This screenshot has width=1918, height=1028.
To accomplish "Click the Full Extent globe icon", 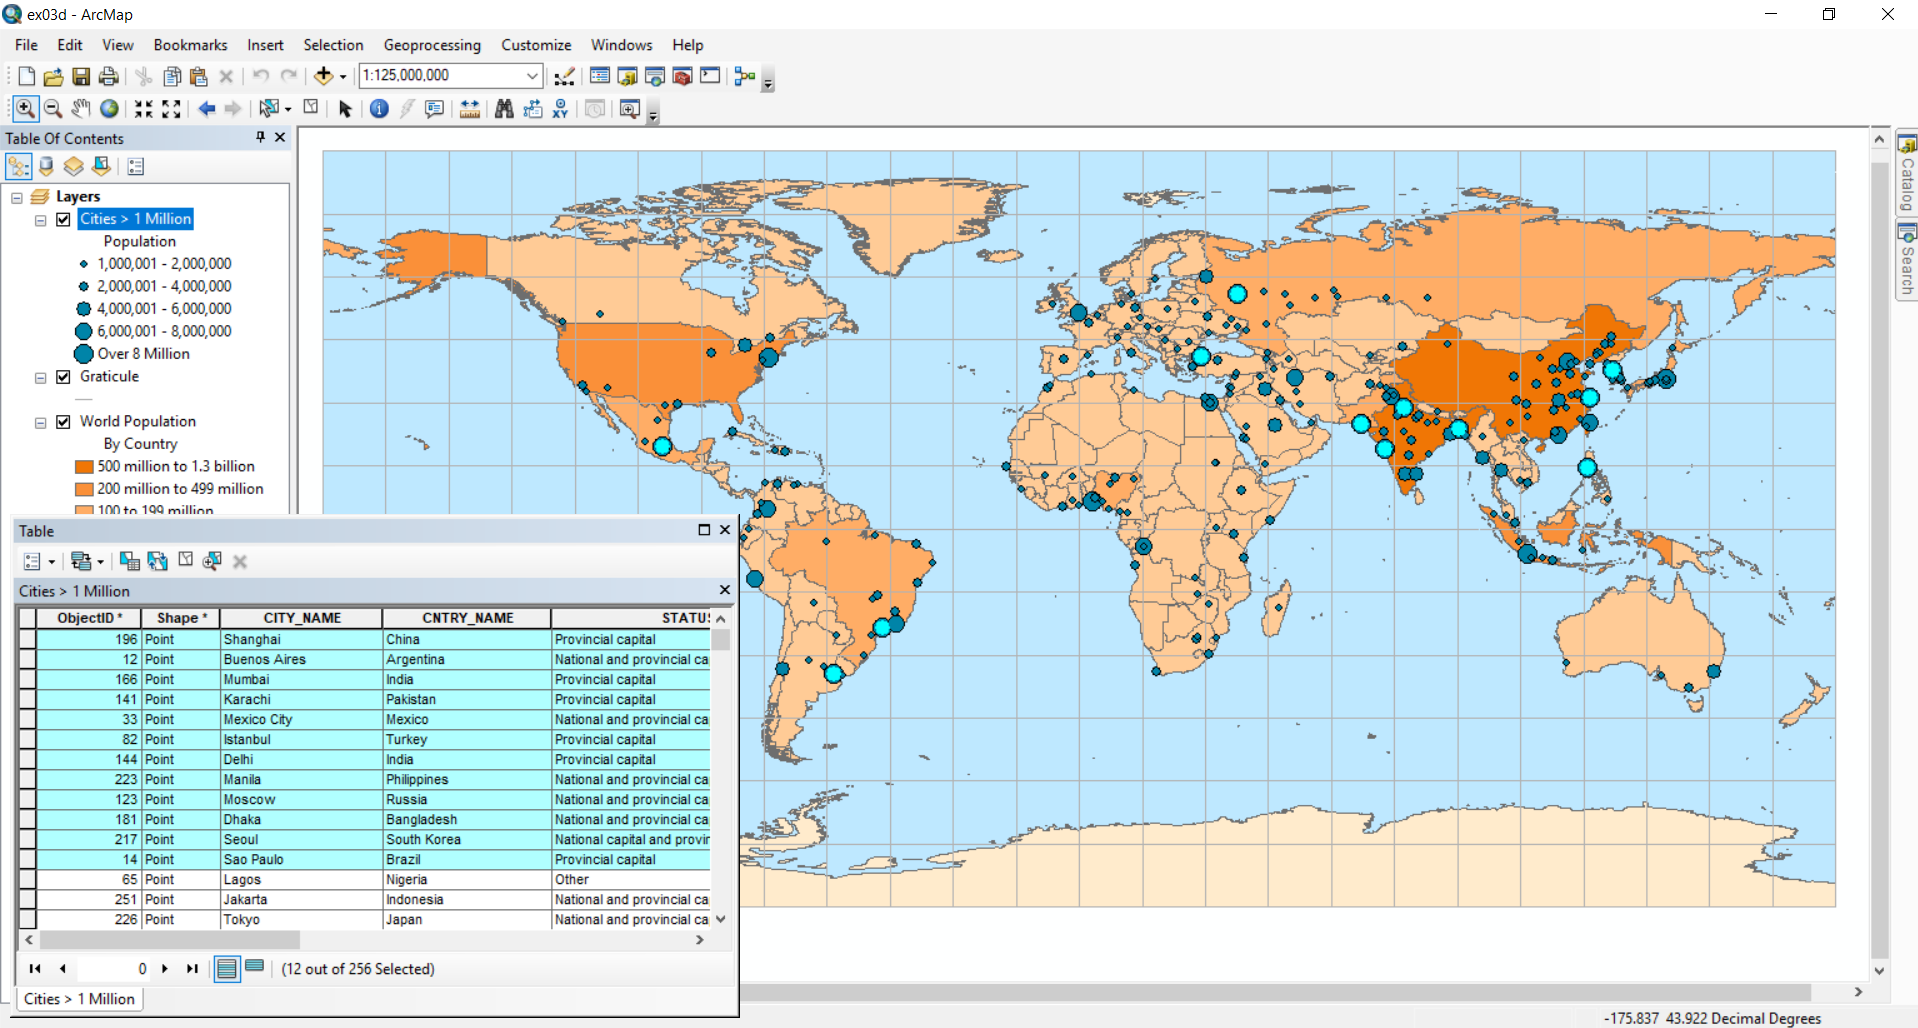I will (x=109, y=109).
